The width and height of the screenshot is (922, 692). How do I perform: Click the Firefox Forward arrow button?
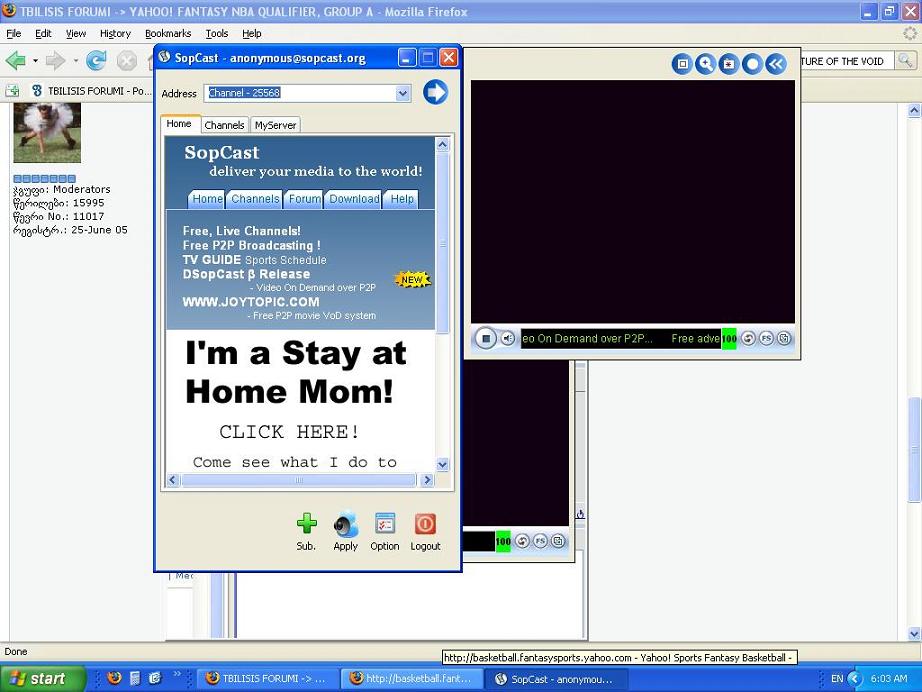click(56, 61)
